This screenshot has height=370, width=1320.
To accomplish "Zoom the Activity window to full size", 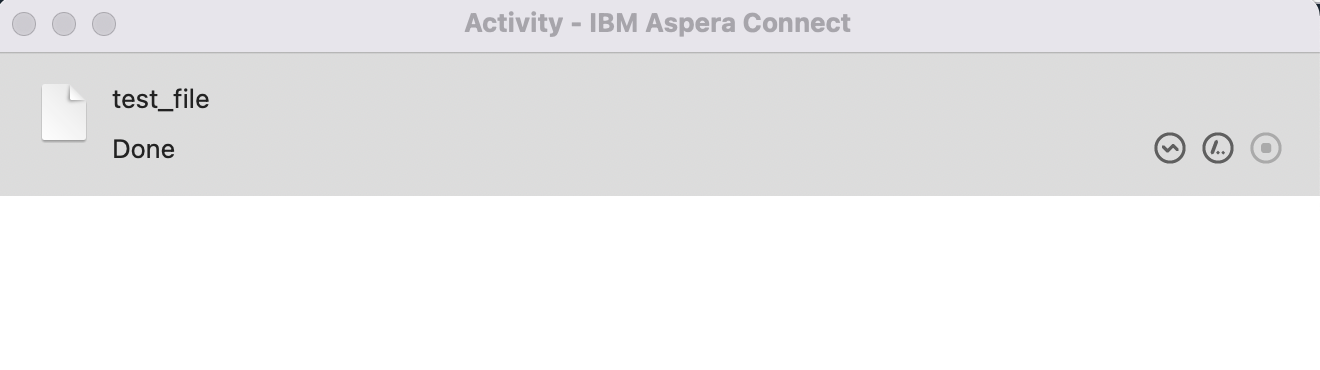I will 104,23.
